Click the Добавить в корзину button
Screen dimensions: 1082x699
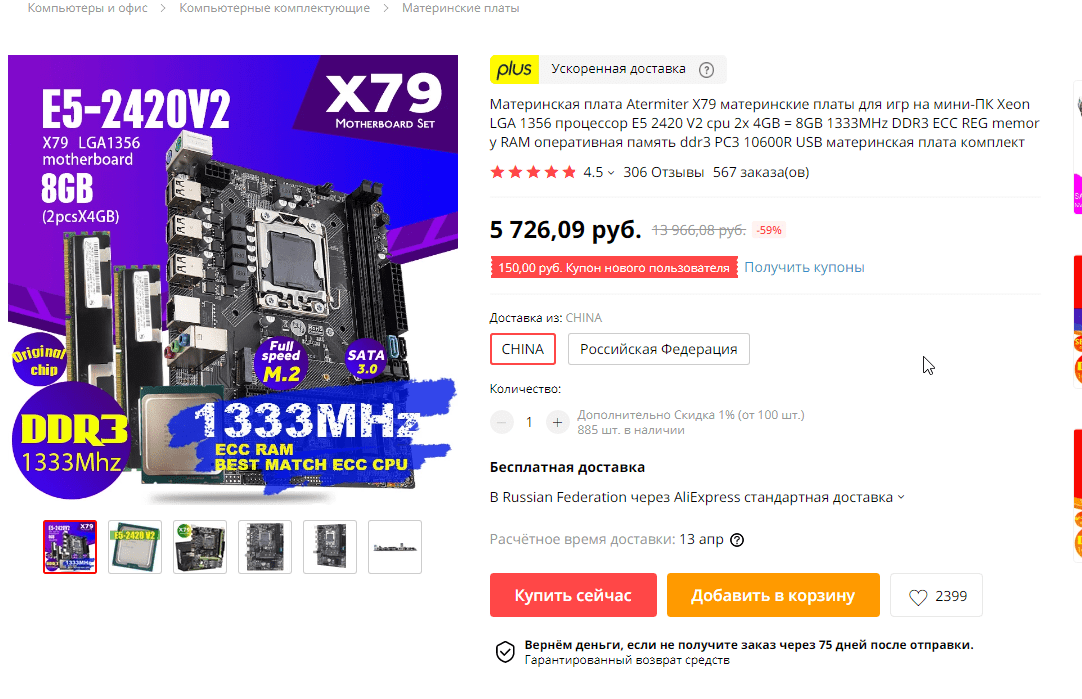pos(773,595)
